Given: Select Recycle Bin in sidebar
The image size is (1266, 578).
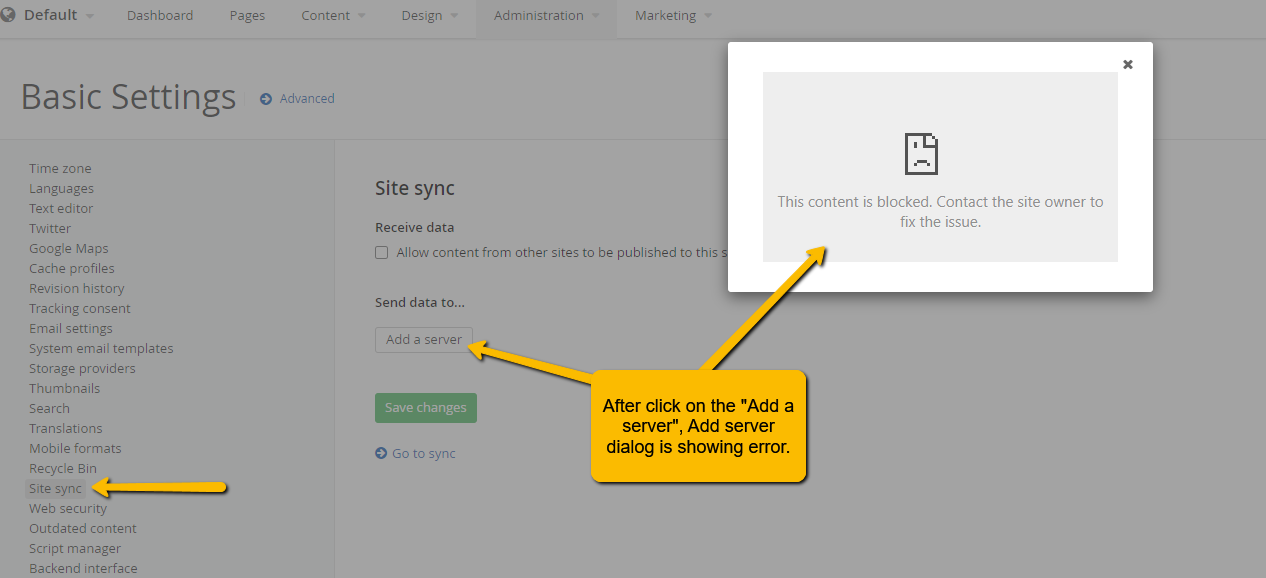Looking at the screenshot, I should (63, 469).
